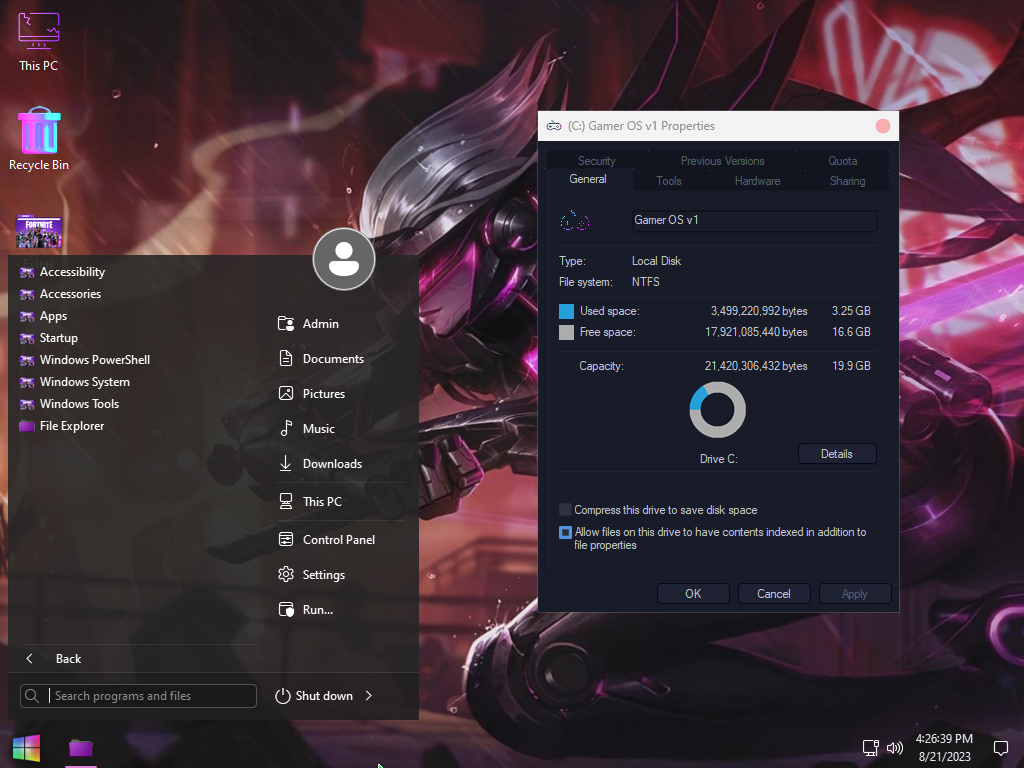Open the notification center icon
The width and height of the screenshot is (1024, 768).
(x=1000, y=748)
